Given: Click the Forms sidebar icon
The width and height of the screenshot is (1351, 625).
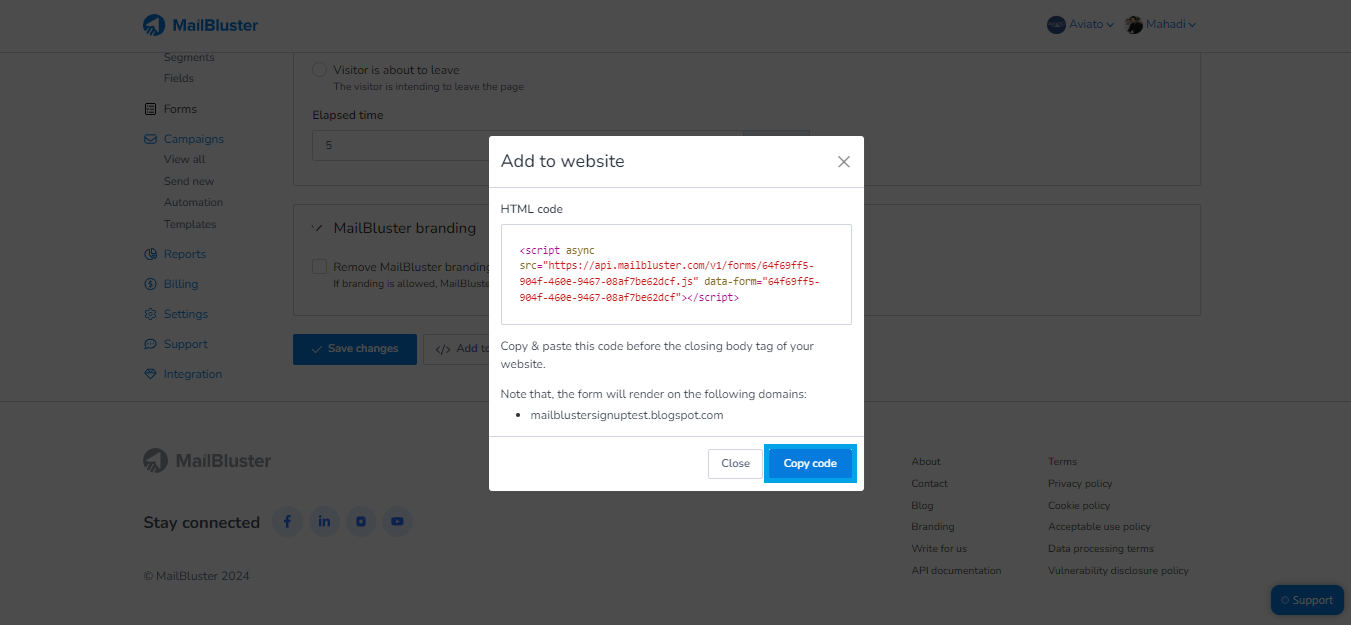Looking at the screenshot, I should point(151,109).
